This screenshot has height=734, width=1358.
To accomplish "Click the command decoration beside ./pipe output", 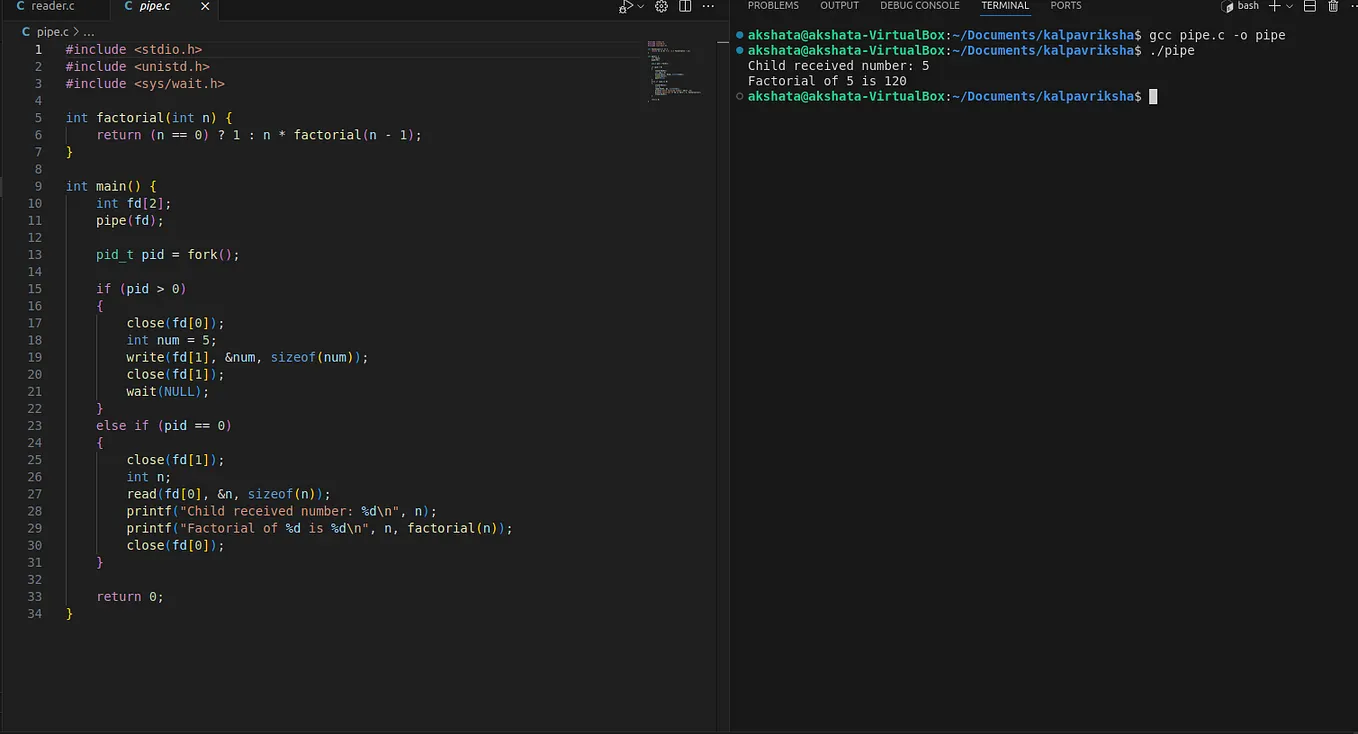I will point(739,50).
